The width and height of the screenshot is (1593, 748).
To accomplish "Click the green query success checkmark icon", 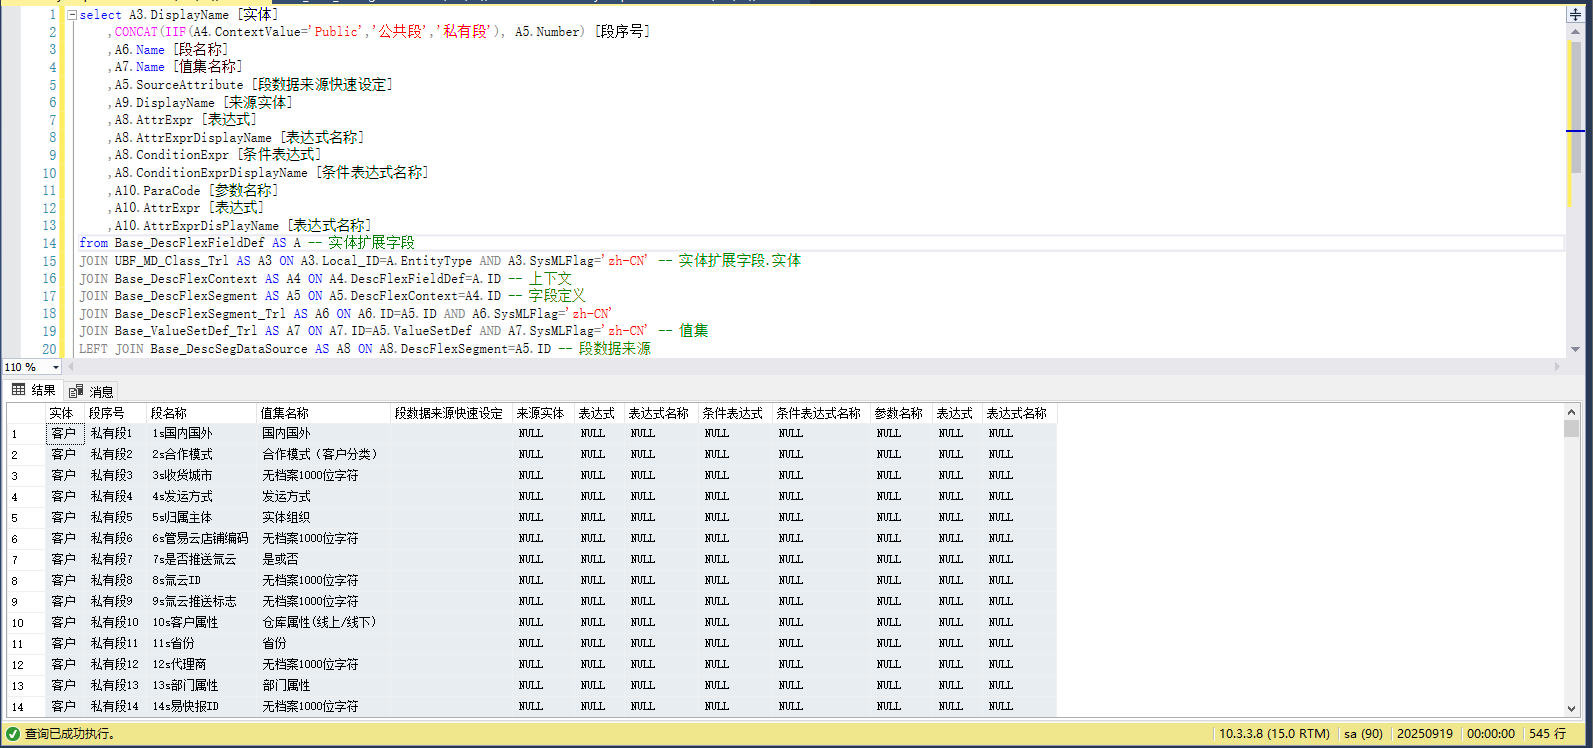I will (12, 734).
